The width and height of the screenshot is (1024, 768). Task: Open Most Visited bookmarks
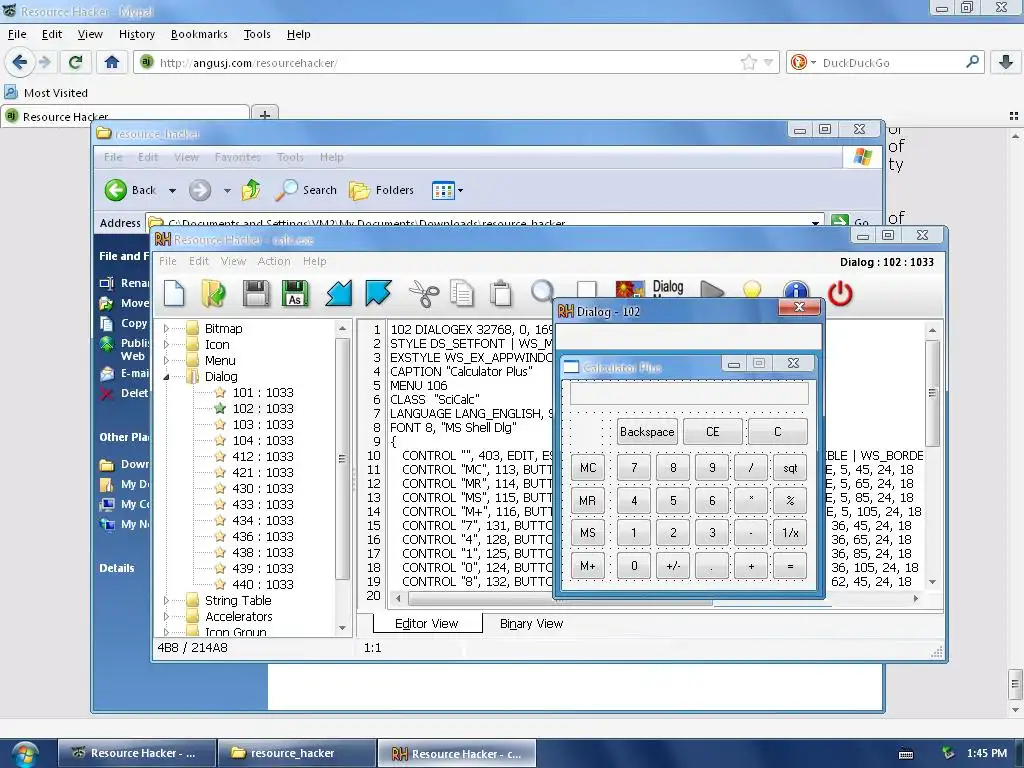[x=46, y=93]
